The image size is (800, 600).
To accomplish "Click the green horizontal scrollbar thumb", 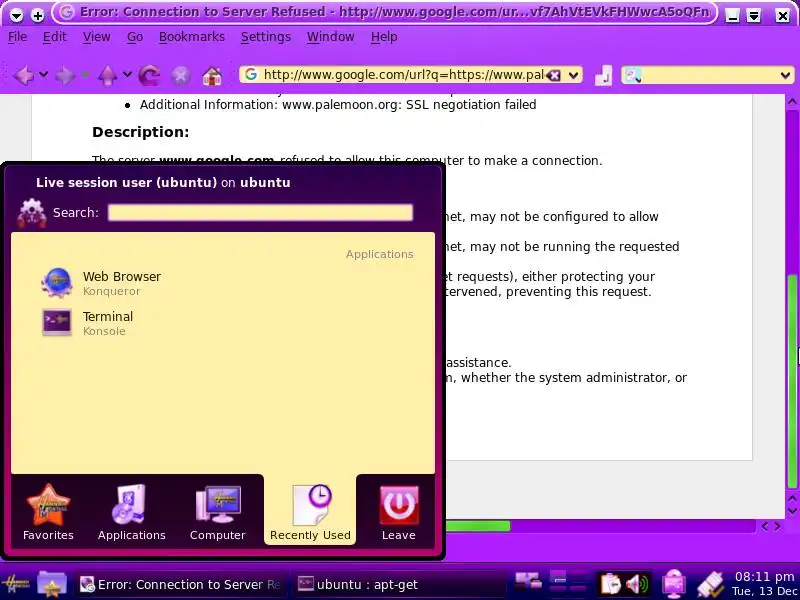I will (x=478, y=526).
